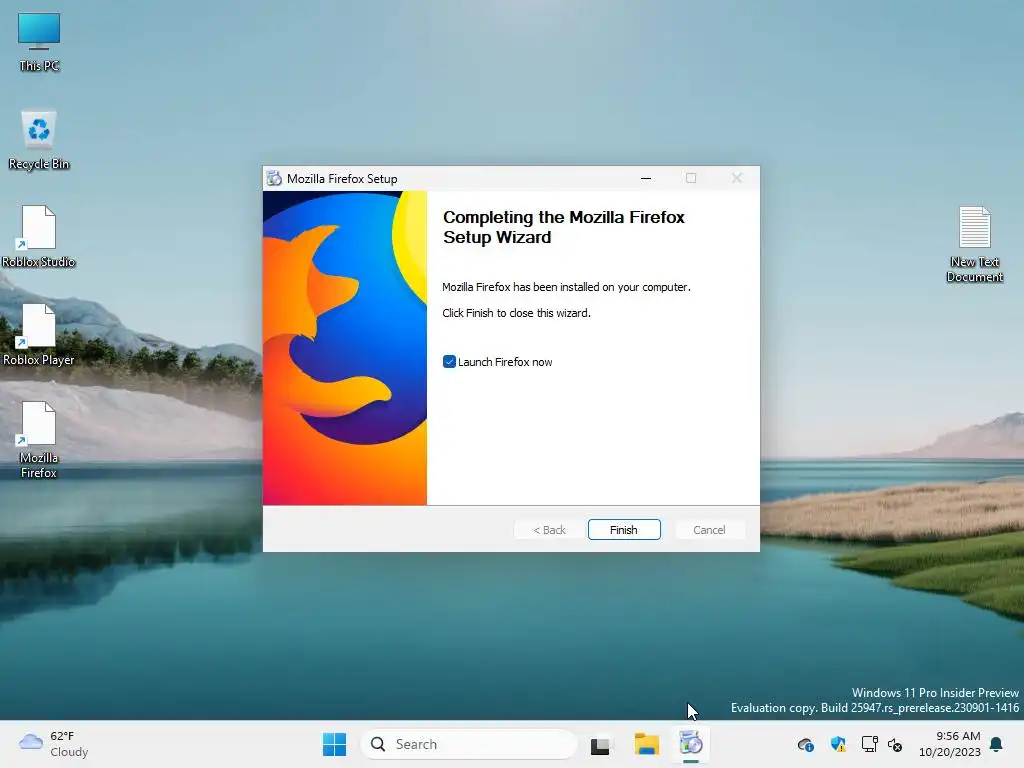Select Roblox Studio shortcut on desktop
Screen dimensions: 1024x768
pyautogui.click(x=39, y=236)
